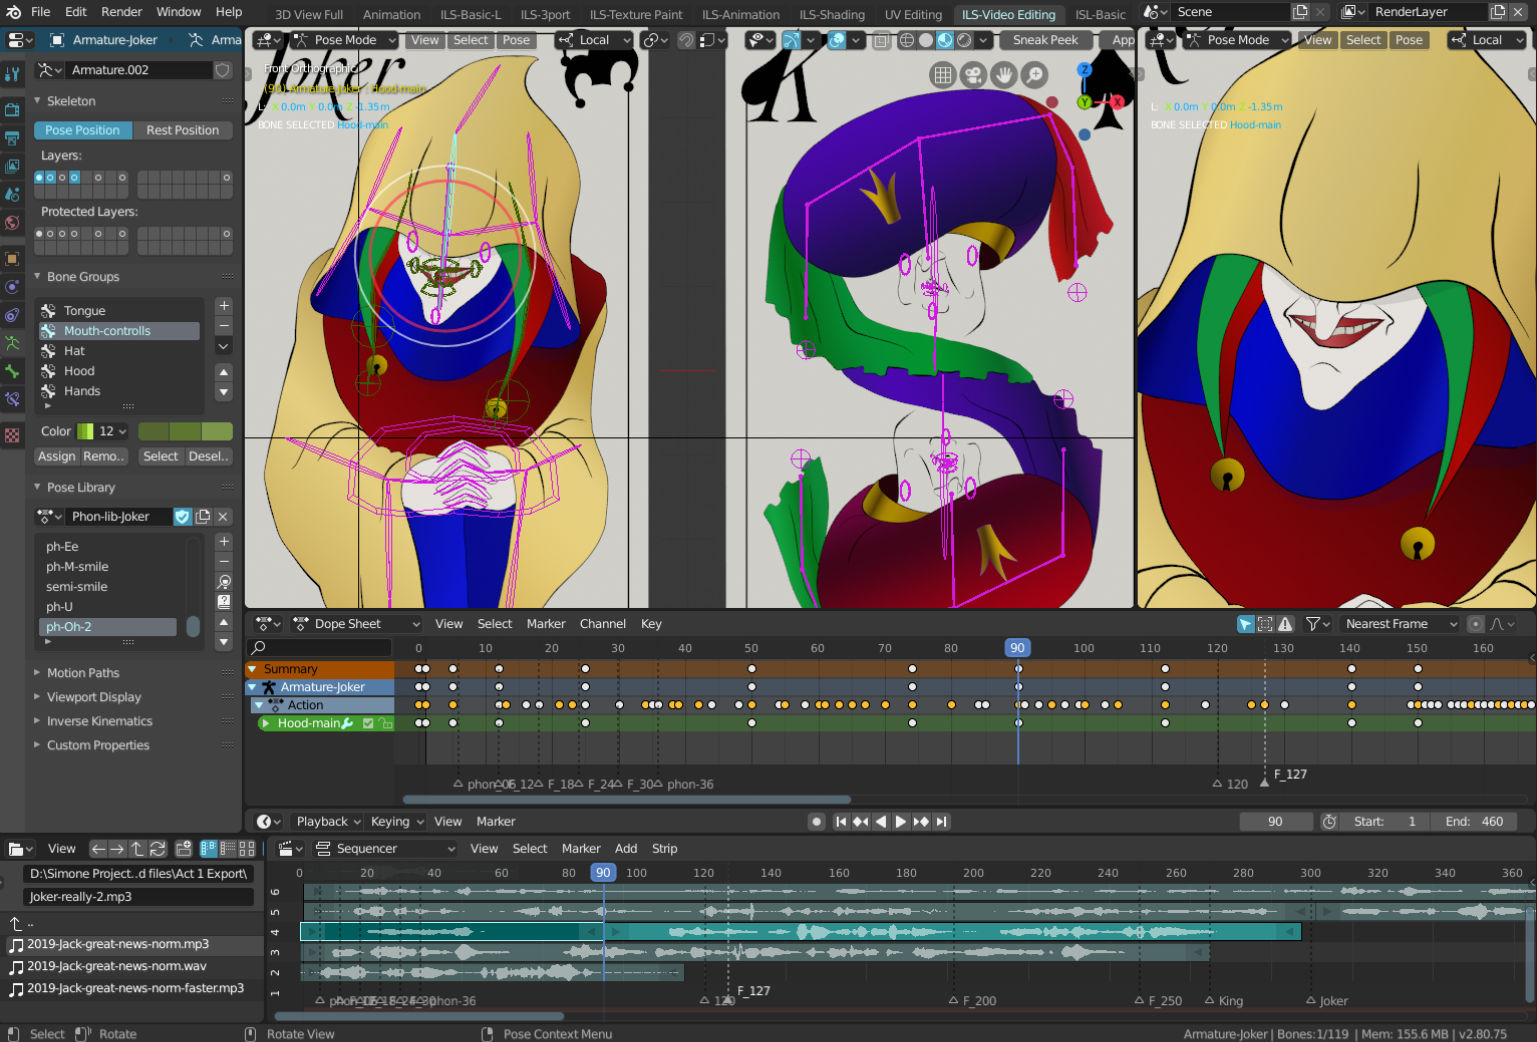Expand the Motion Paths panel
1537x1042 pixels.
[83, 673]
